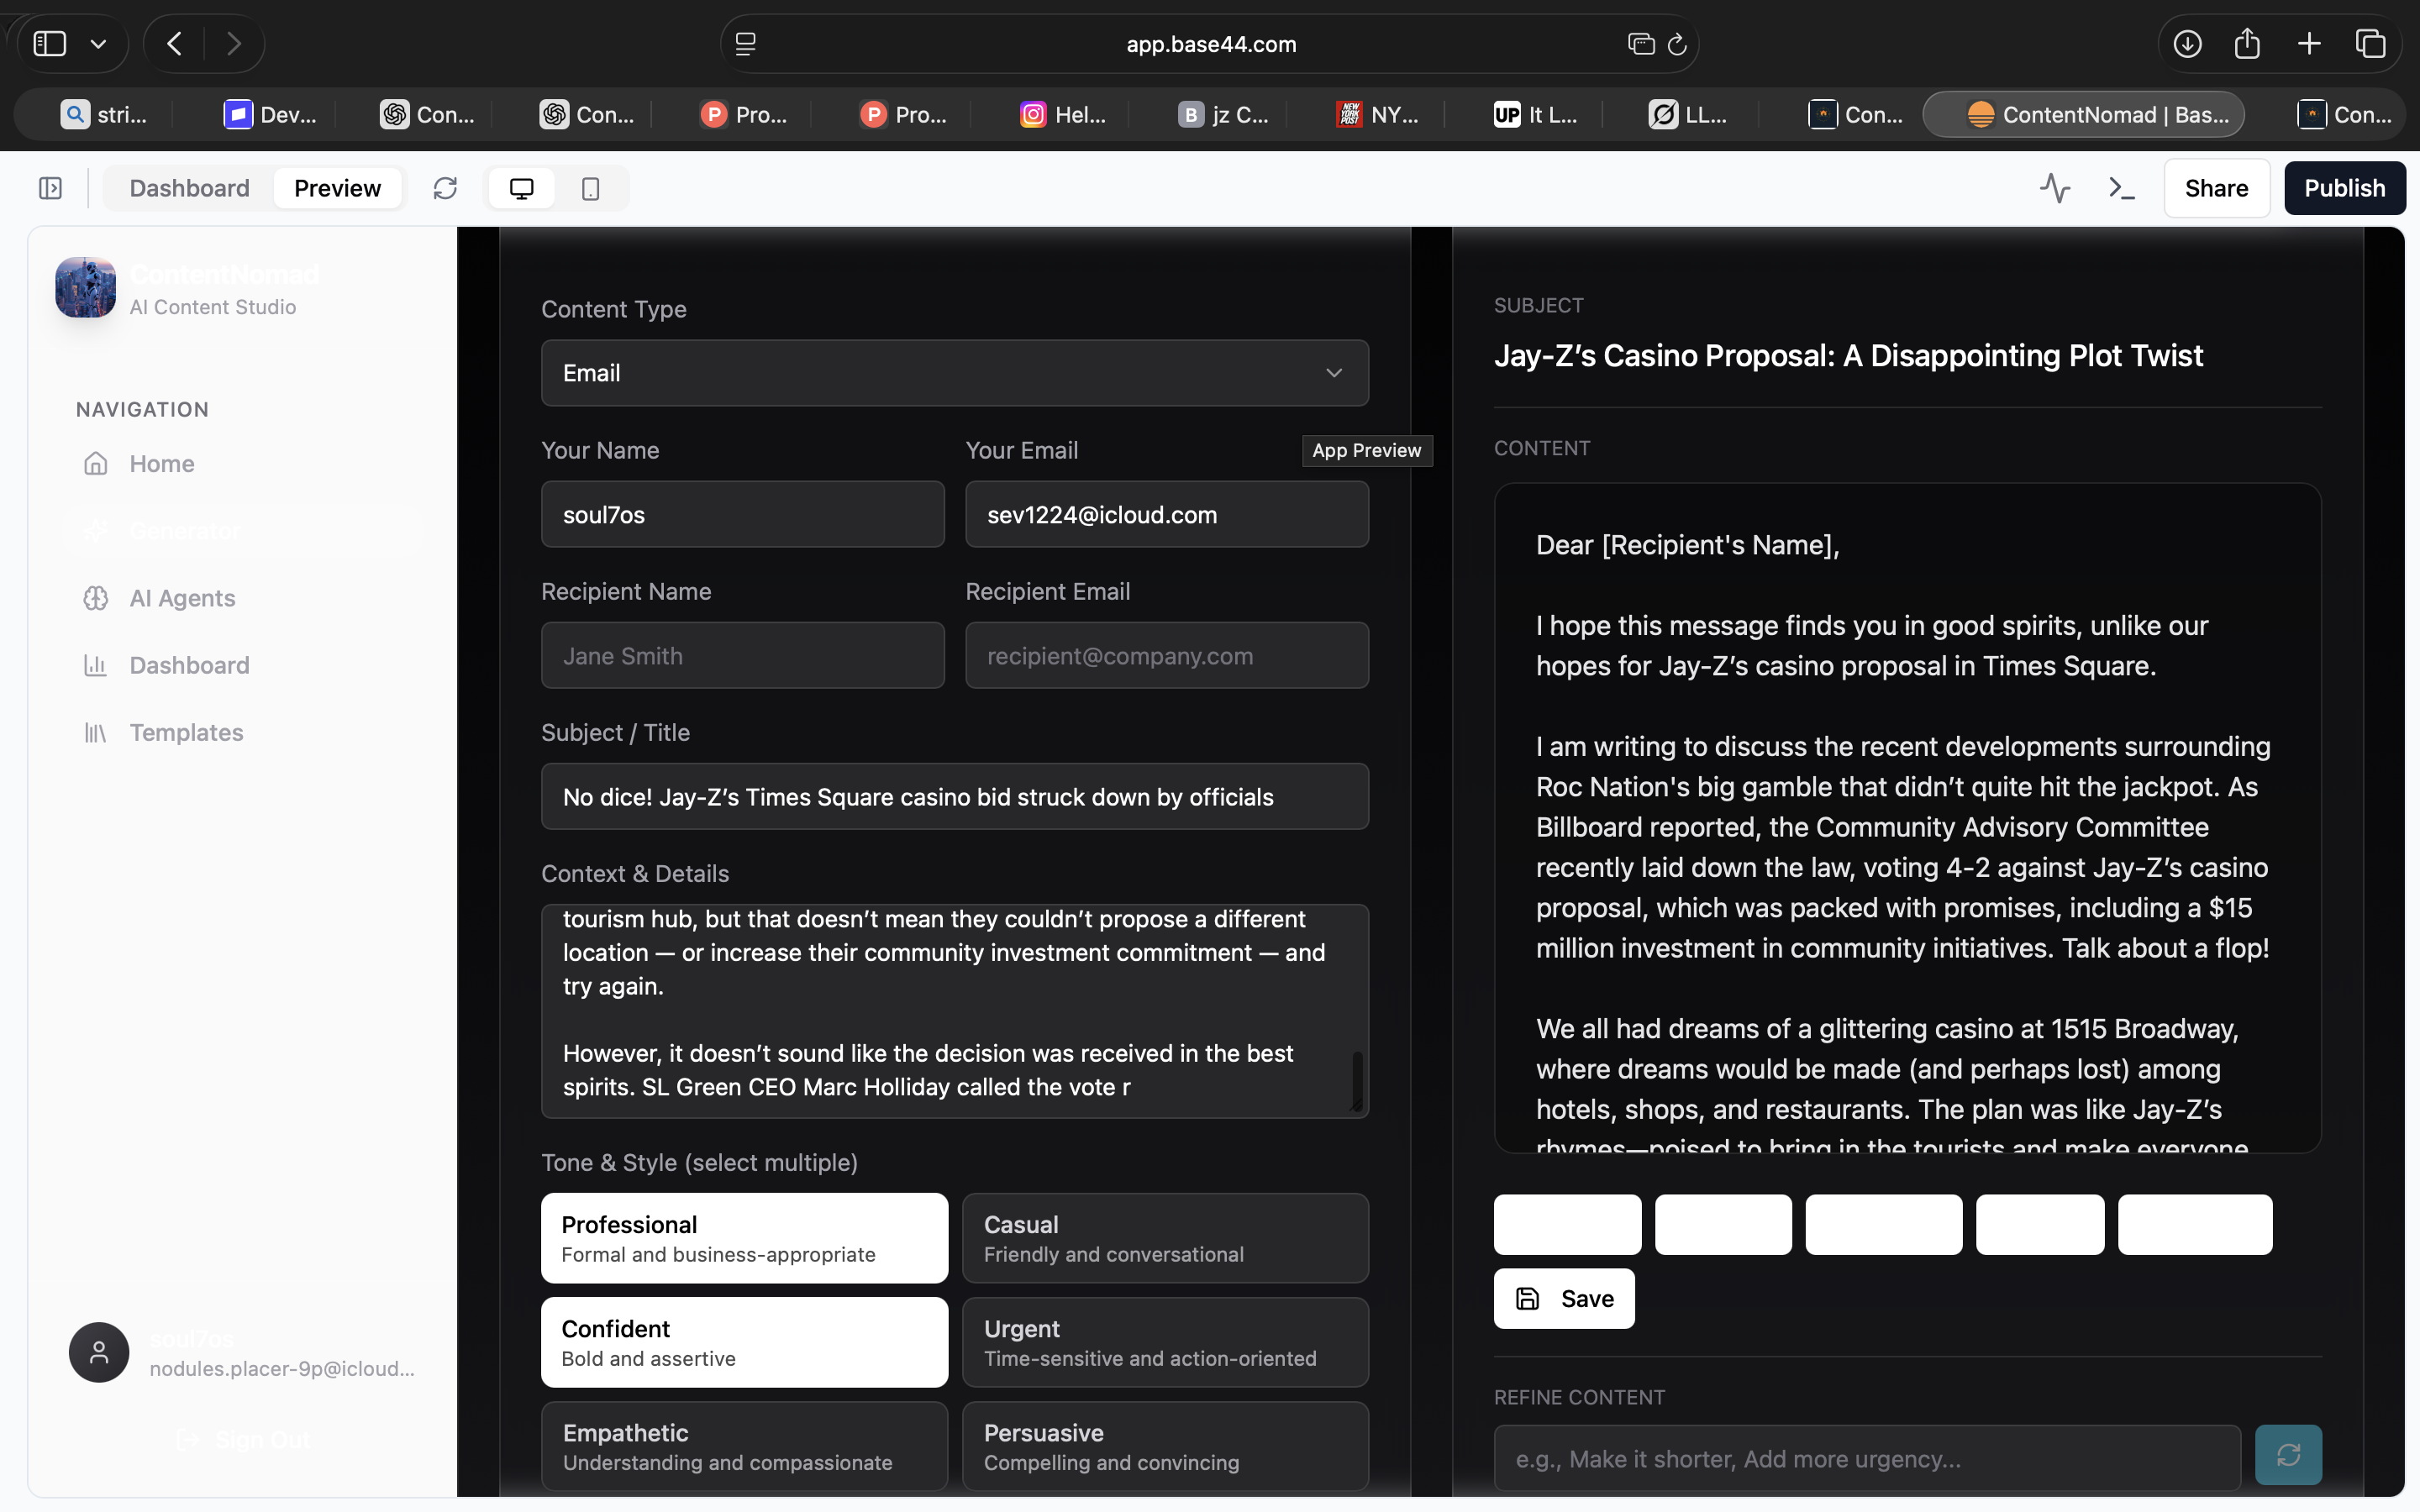Switch to the 'NY...' browser tab
2420x1512 pixels.
pyautogui.click(x=1378, y=115)
